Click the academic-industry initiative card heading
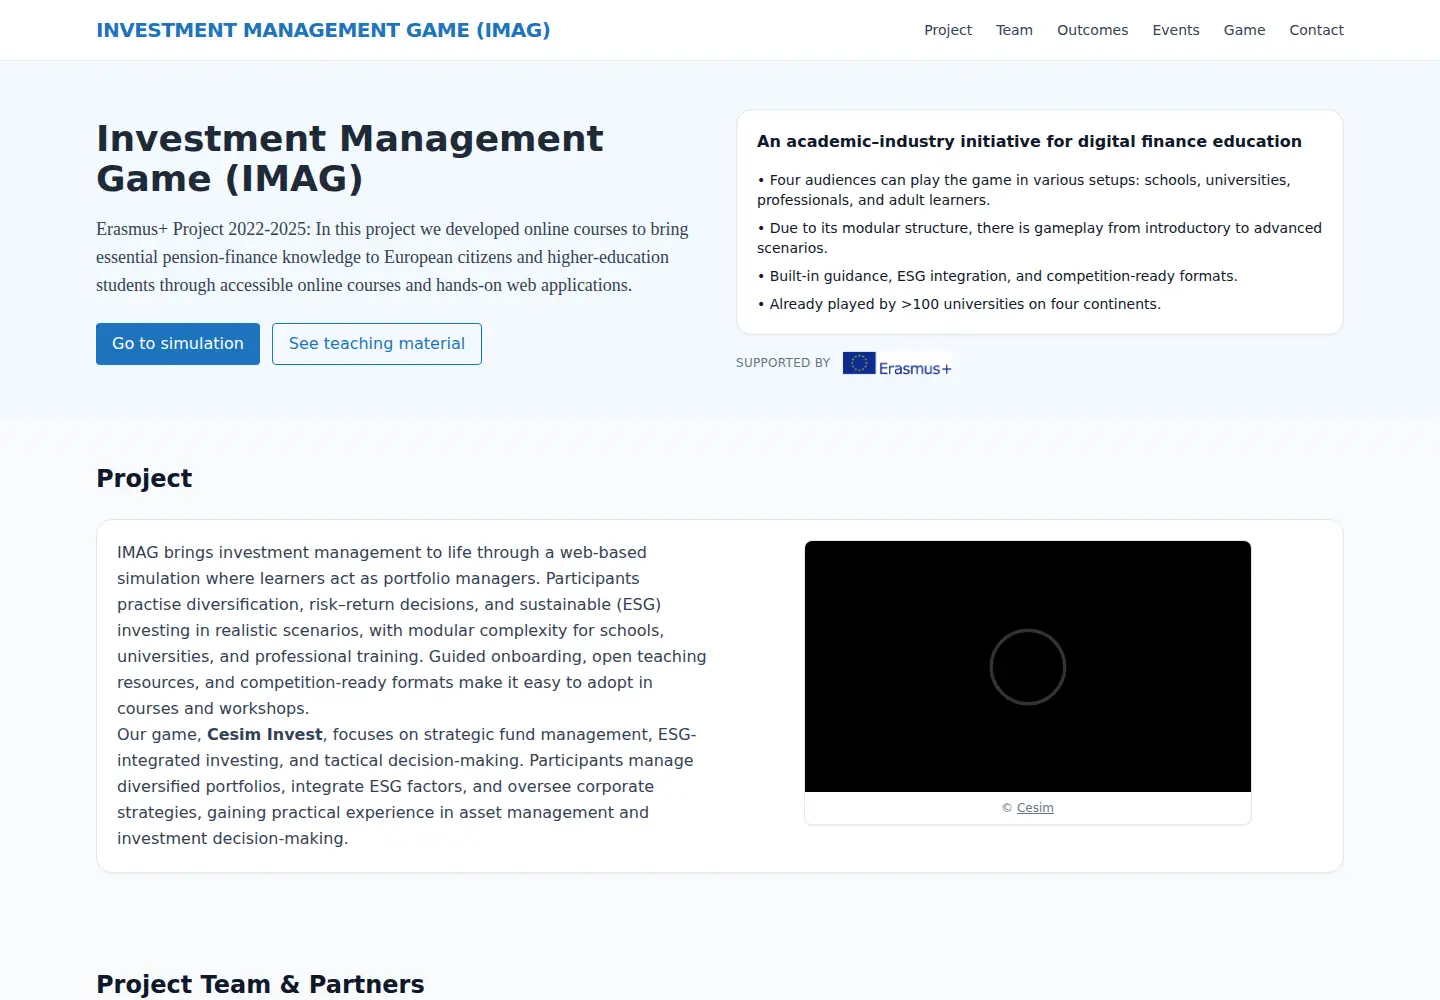The width and height of the screenshot is (1440, 1000). point(1029,141)
